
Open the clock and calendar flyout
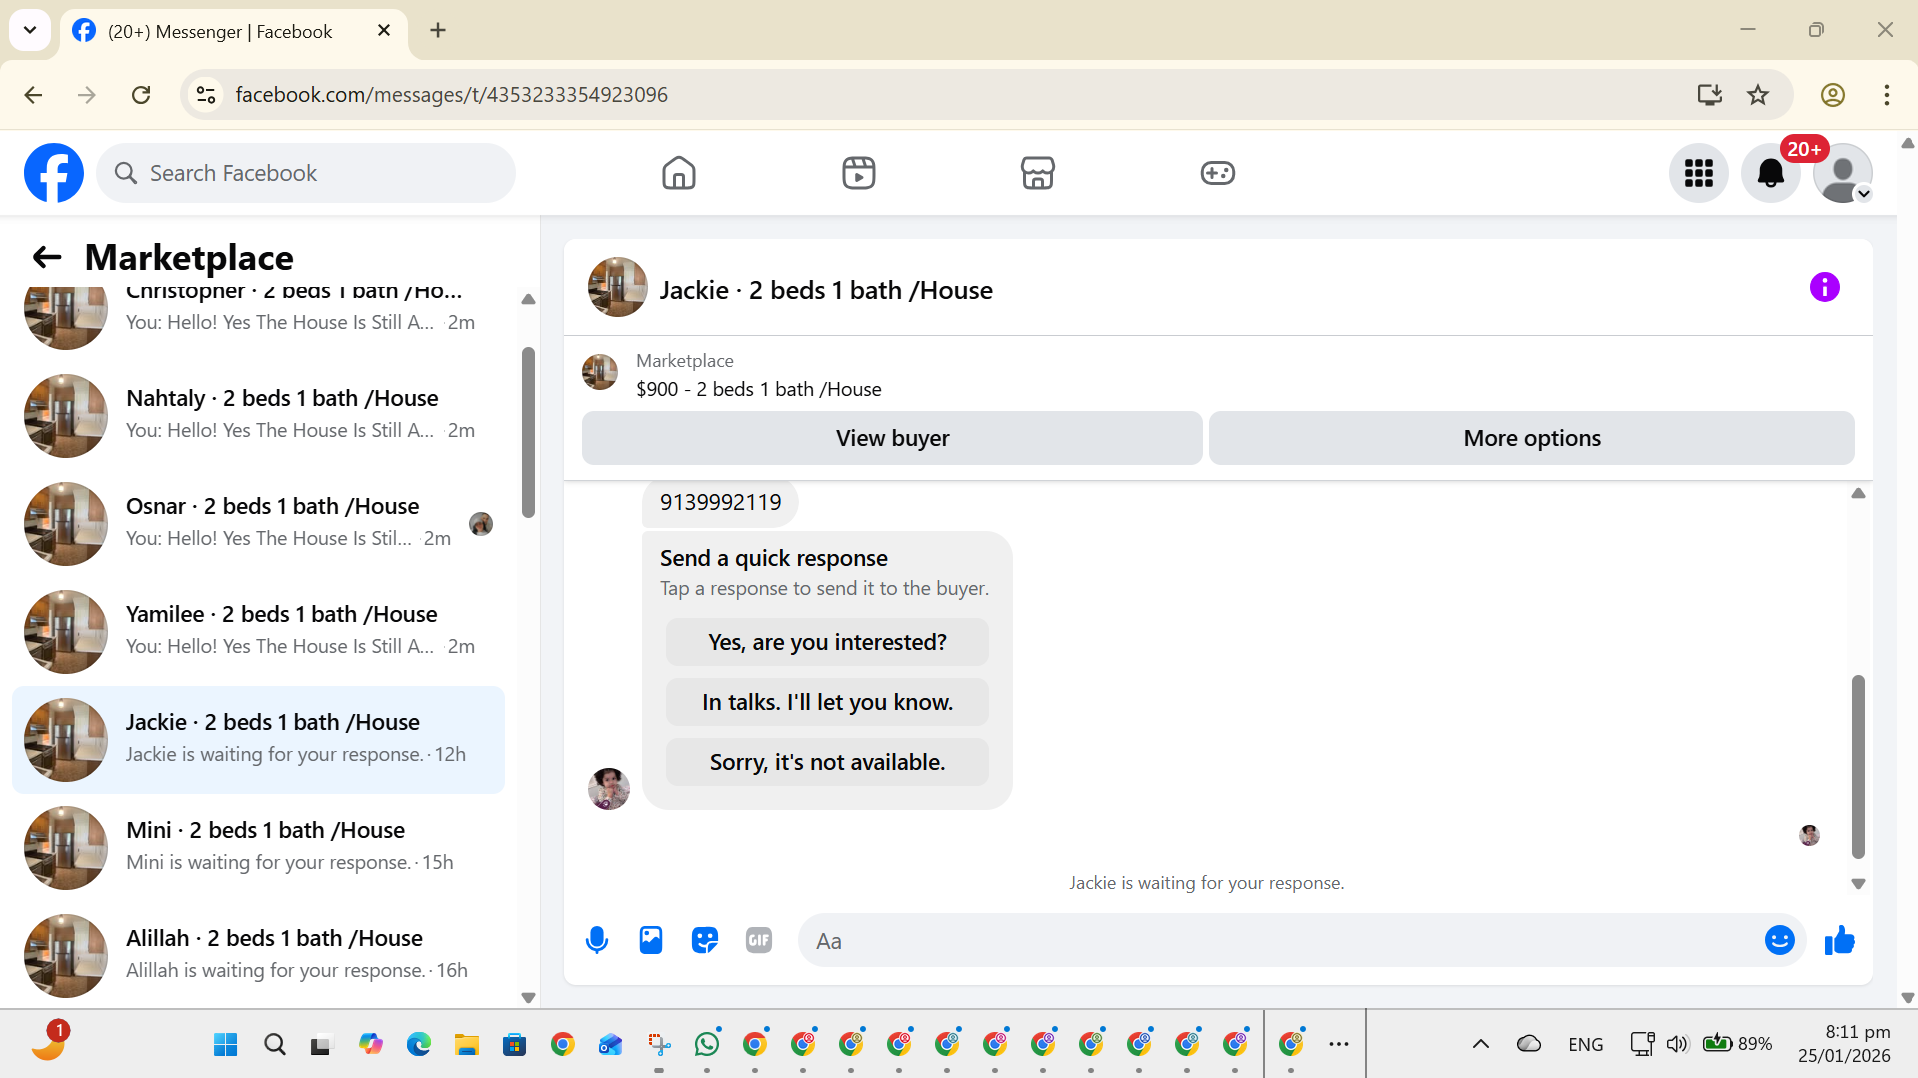tap(1844, 1044)
